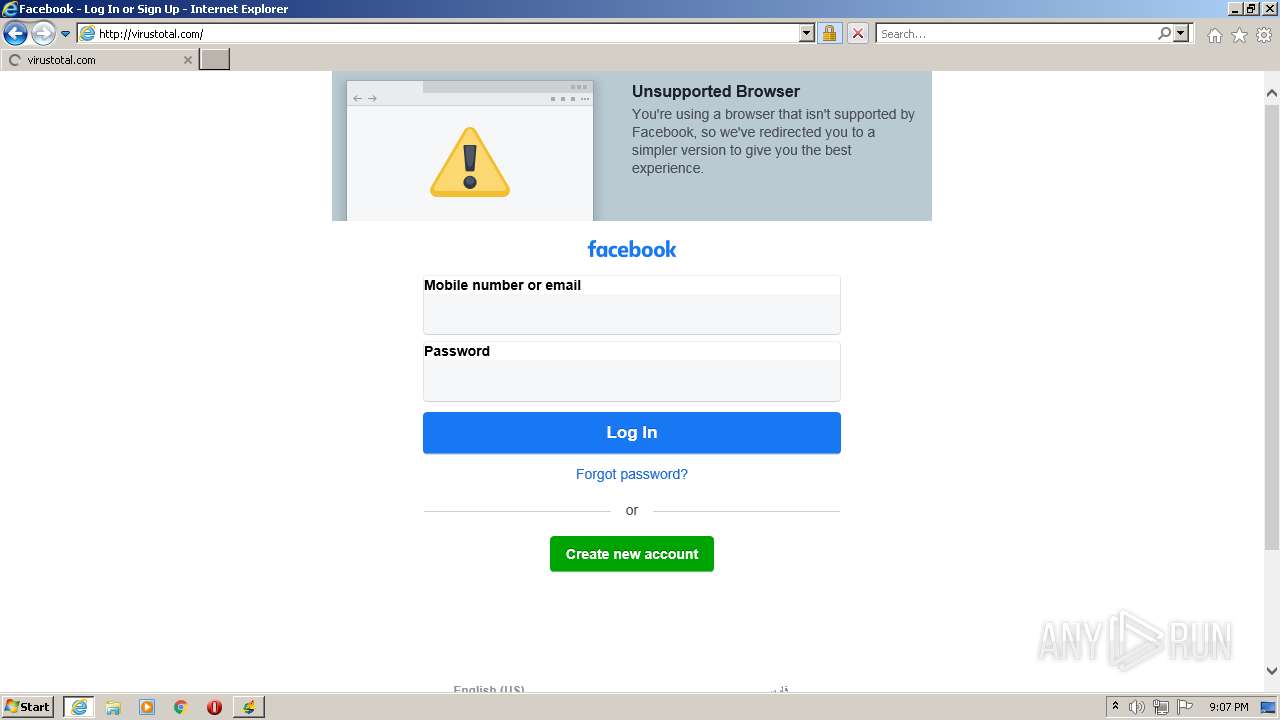Click the scroll down arrow of page scrollbar
Image resolution: width=1280 pixels, height=720 pixels.
point(1272,671)
